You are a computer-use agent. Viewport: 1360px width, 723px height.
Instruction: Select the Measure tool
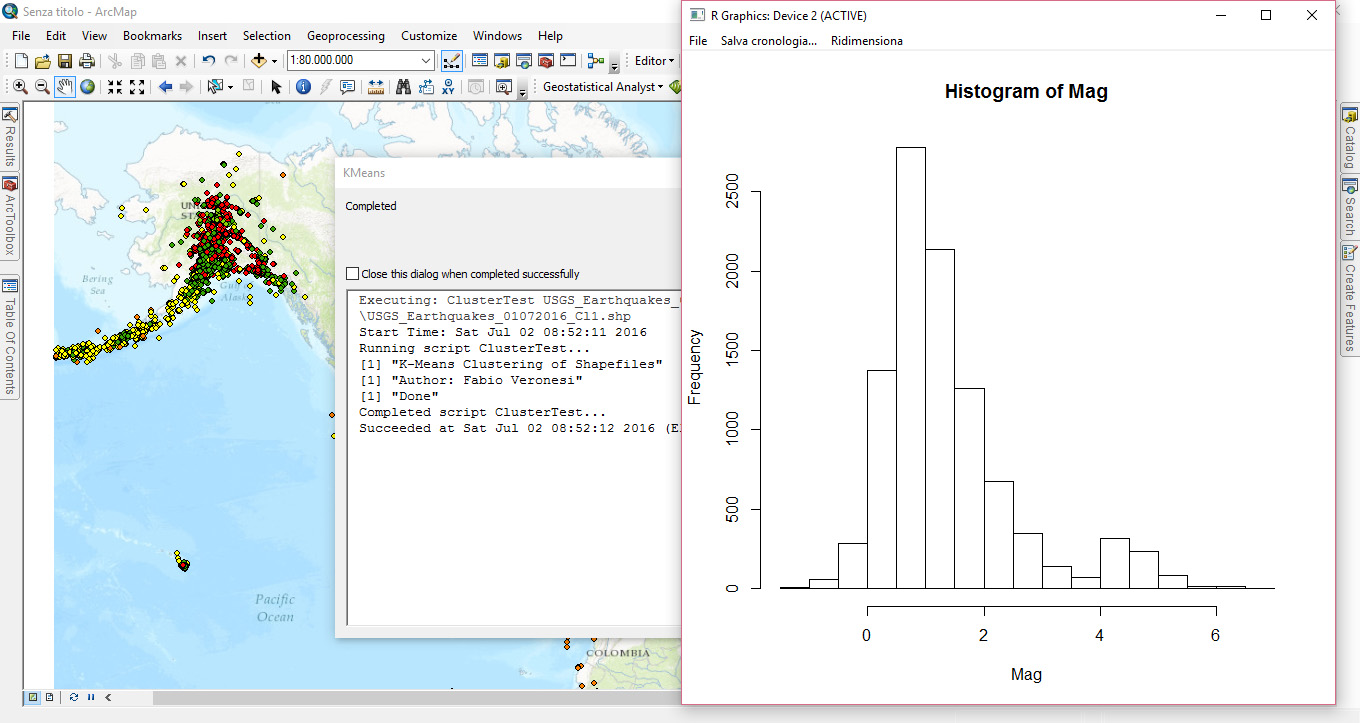tap(374, 86)
